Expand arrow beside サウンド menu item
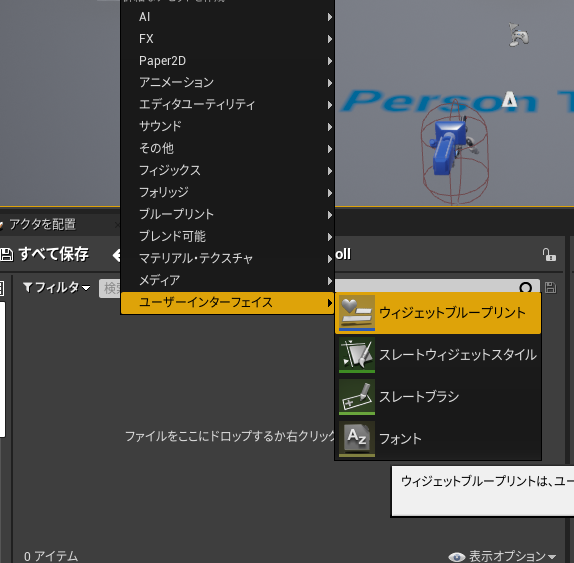 click(330, 127)
